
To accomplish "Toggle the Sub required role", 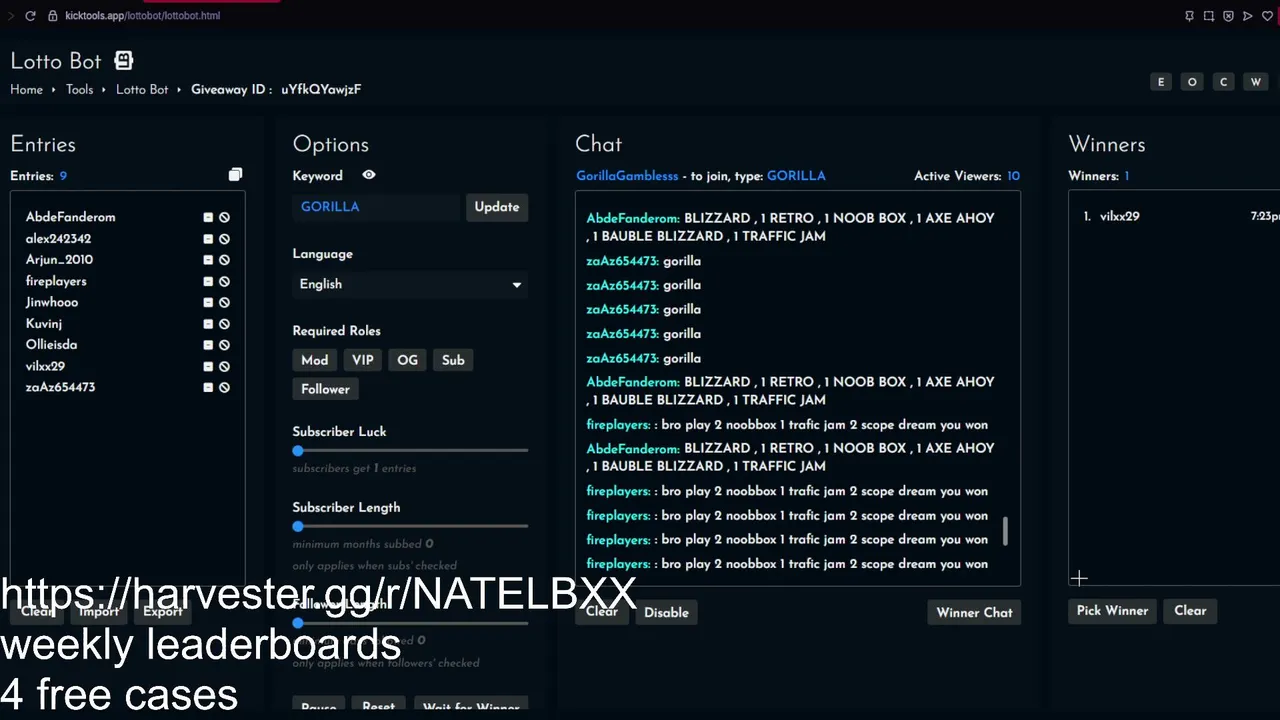I will (x=453, y=360).
